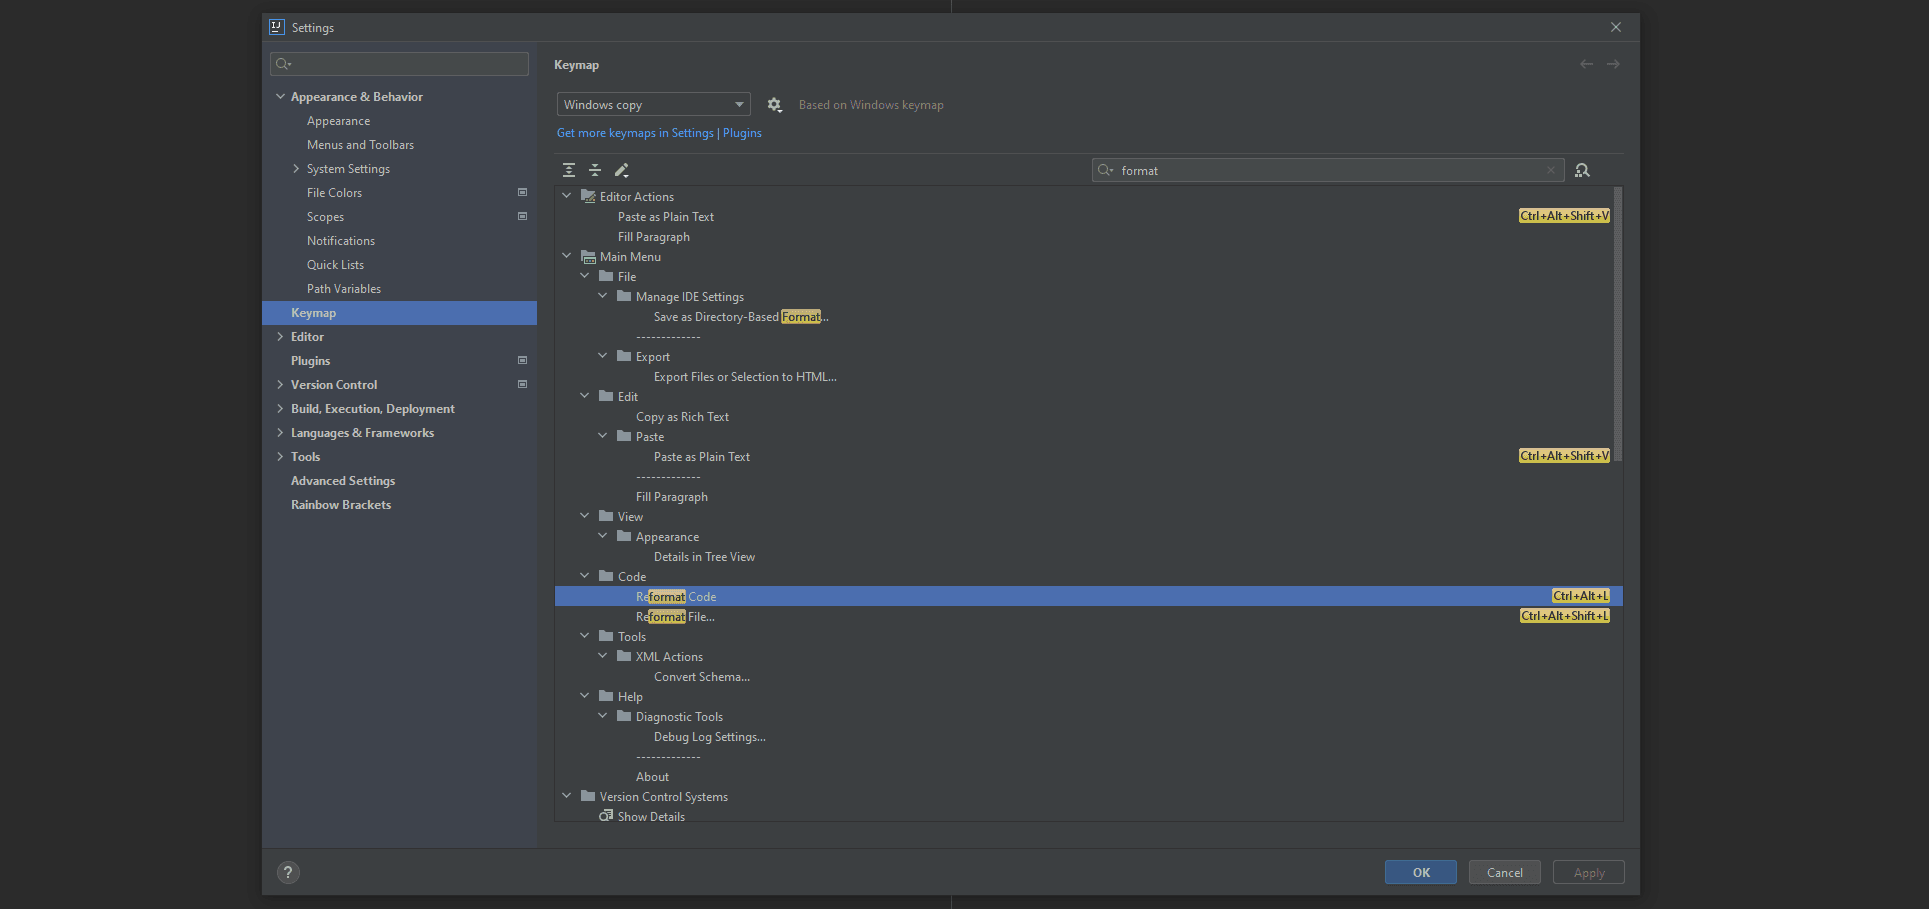This screenshot has width=1929, height=909.
Task: Open help via the question mark icon
Action: [288, 872]
